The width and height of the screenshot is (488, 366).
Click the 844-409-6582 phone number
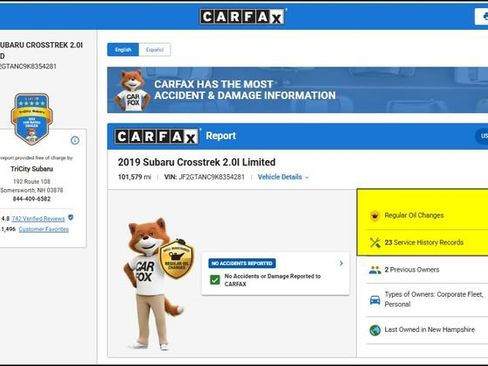click(32, 199)
